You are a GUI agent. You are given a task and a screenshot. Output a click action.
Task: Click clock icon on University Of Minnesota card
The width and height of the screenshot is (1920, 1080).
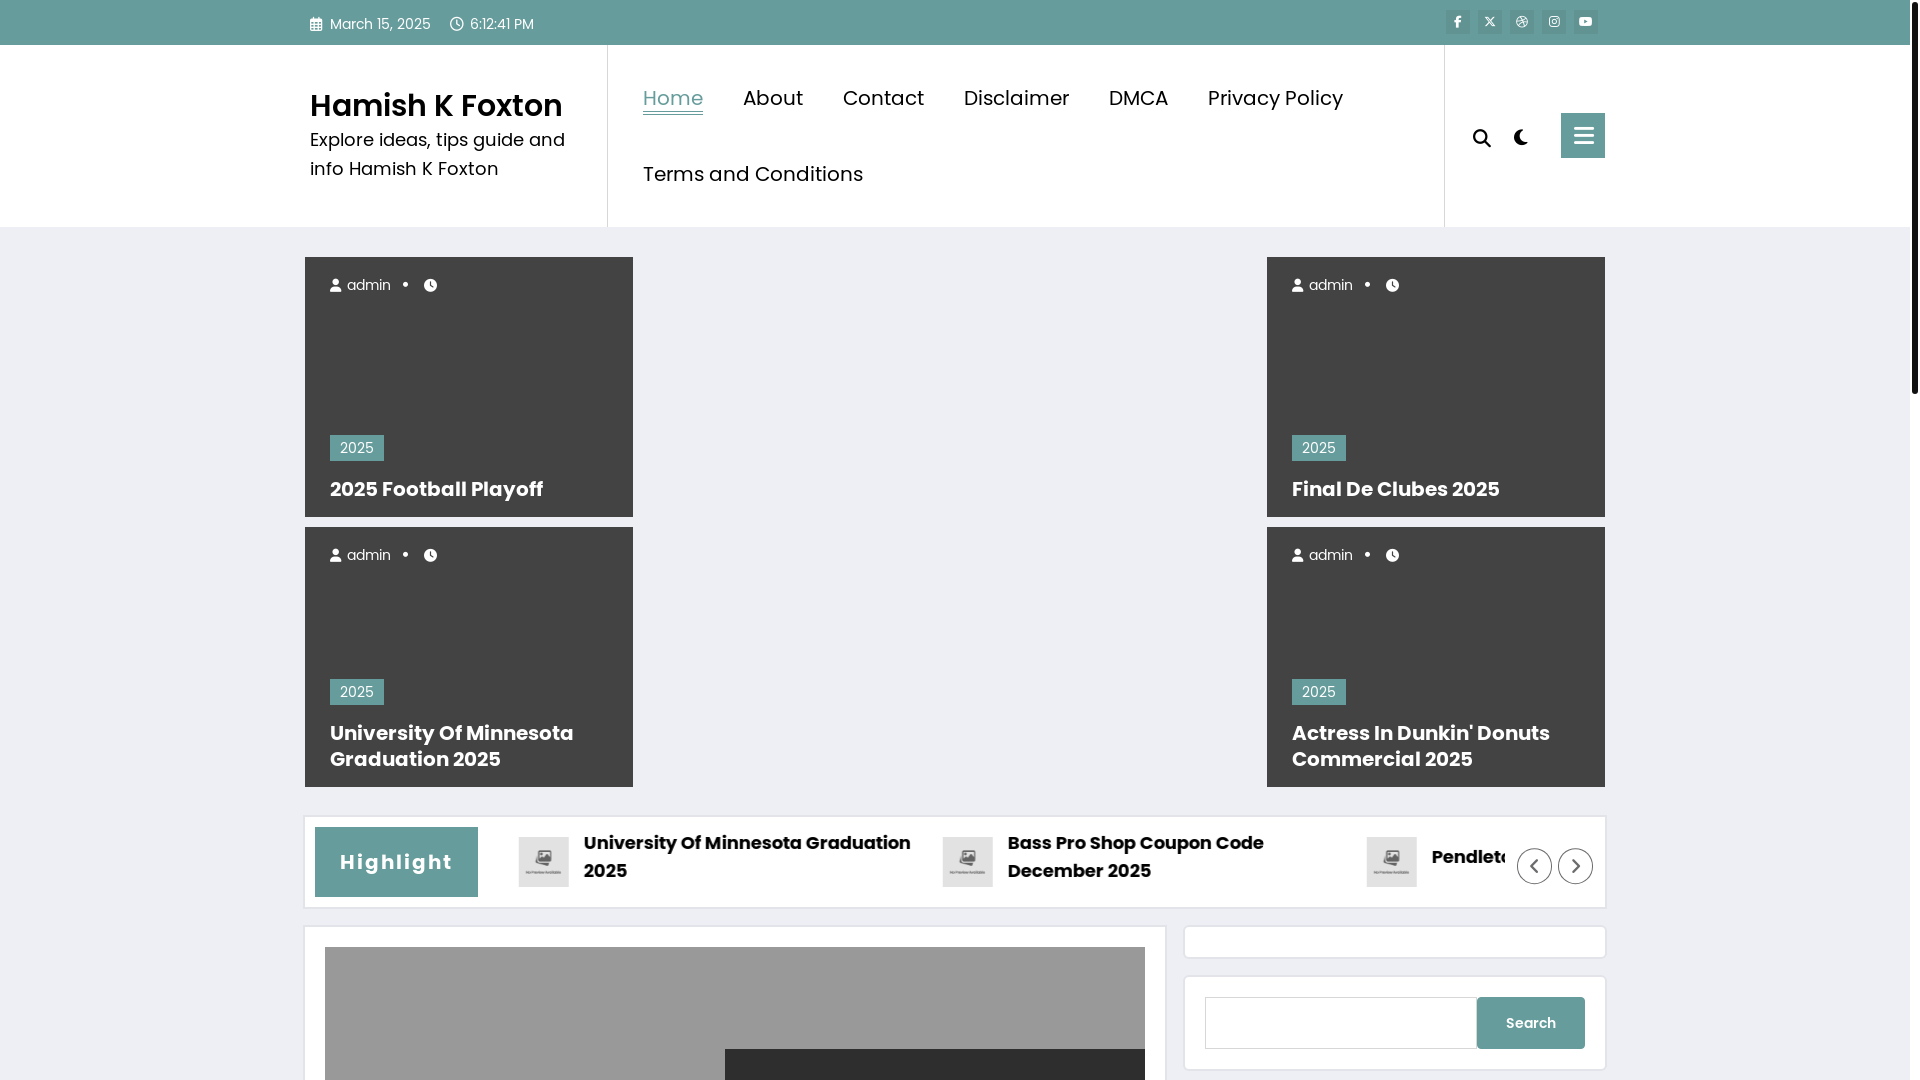point(430,555)
